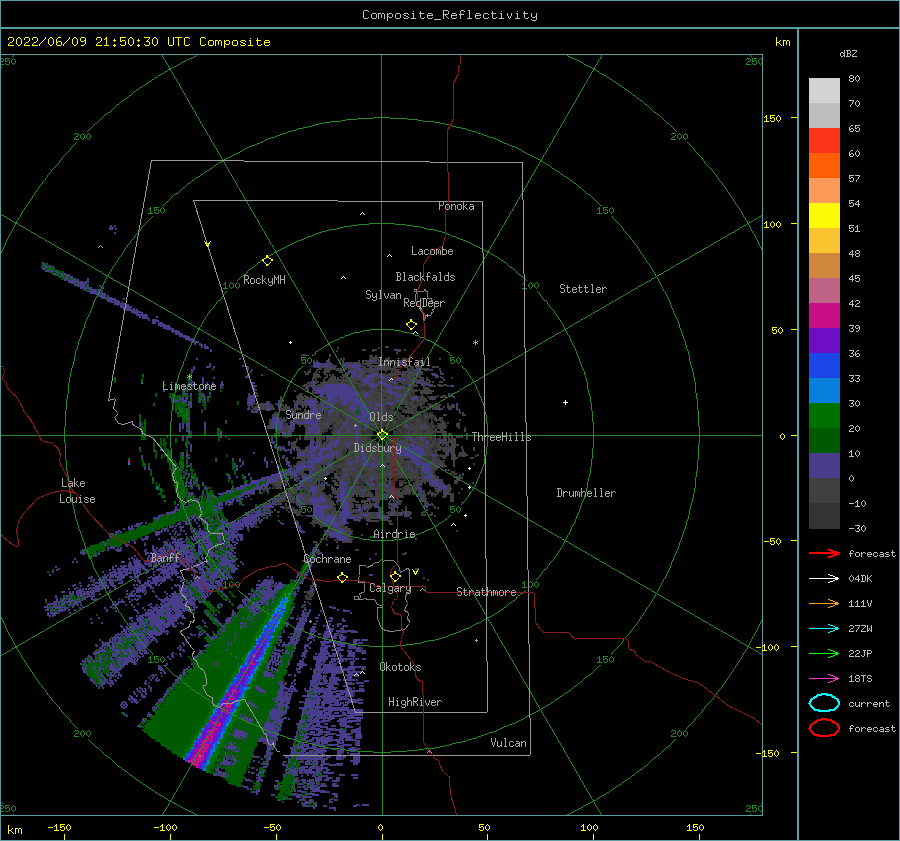Click the Innisfail label on the map
The height and width of the screenshot is (841, 900).
point(404,362)
